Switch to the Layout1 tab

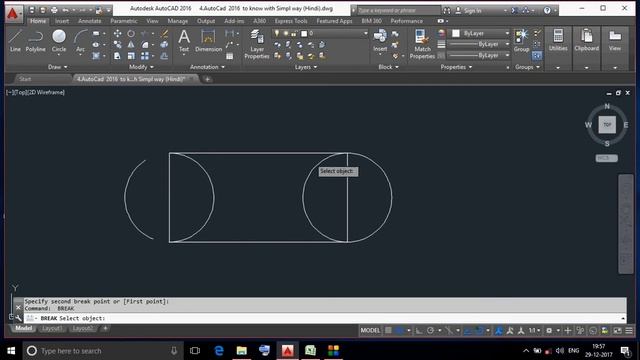pos(52,328)
